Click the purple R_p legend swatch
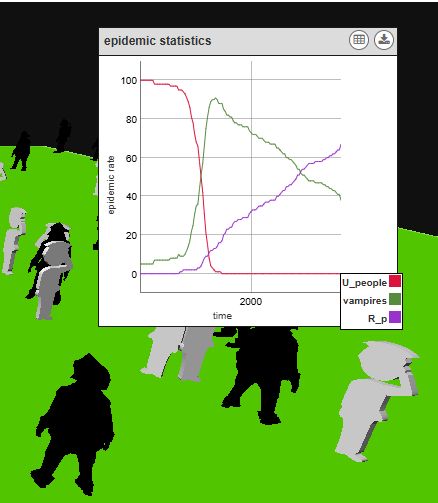Image resolution: width=438 pixels, height=503 pixels. tap(395, 317)
